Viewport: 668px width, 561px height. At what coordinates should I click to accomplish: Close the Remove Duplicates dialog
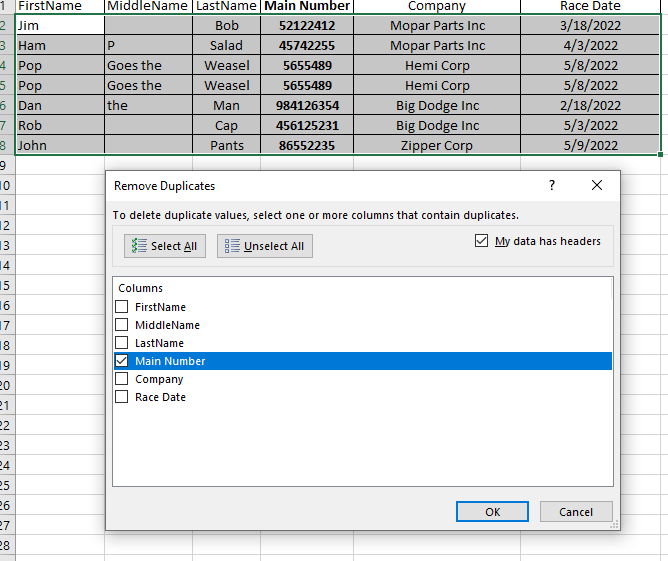click(597, 186)
